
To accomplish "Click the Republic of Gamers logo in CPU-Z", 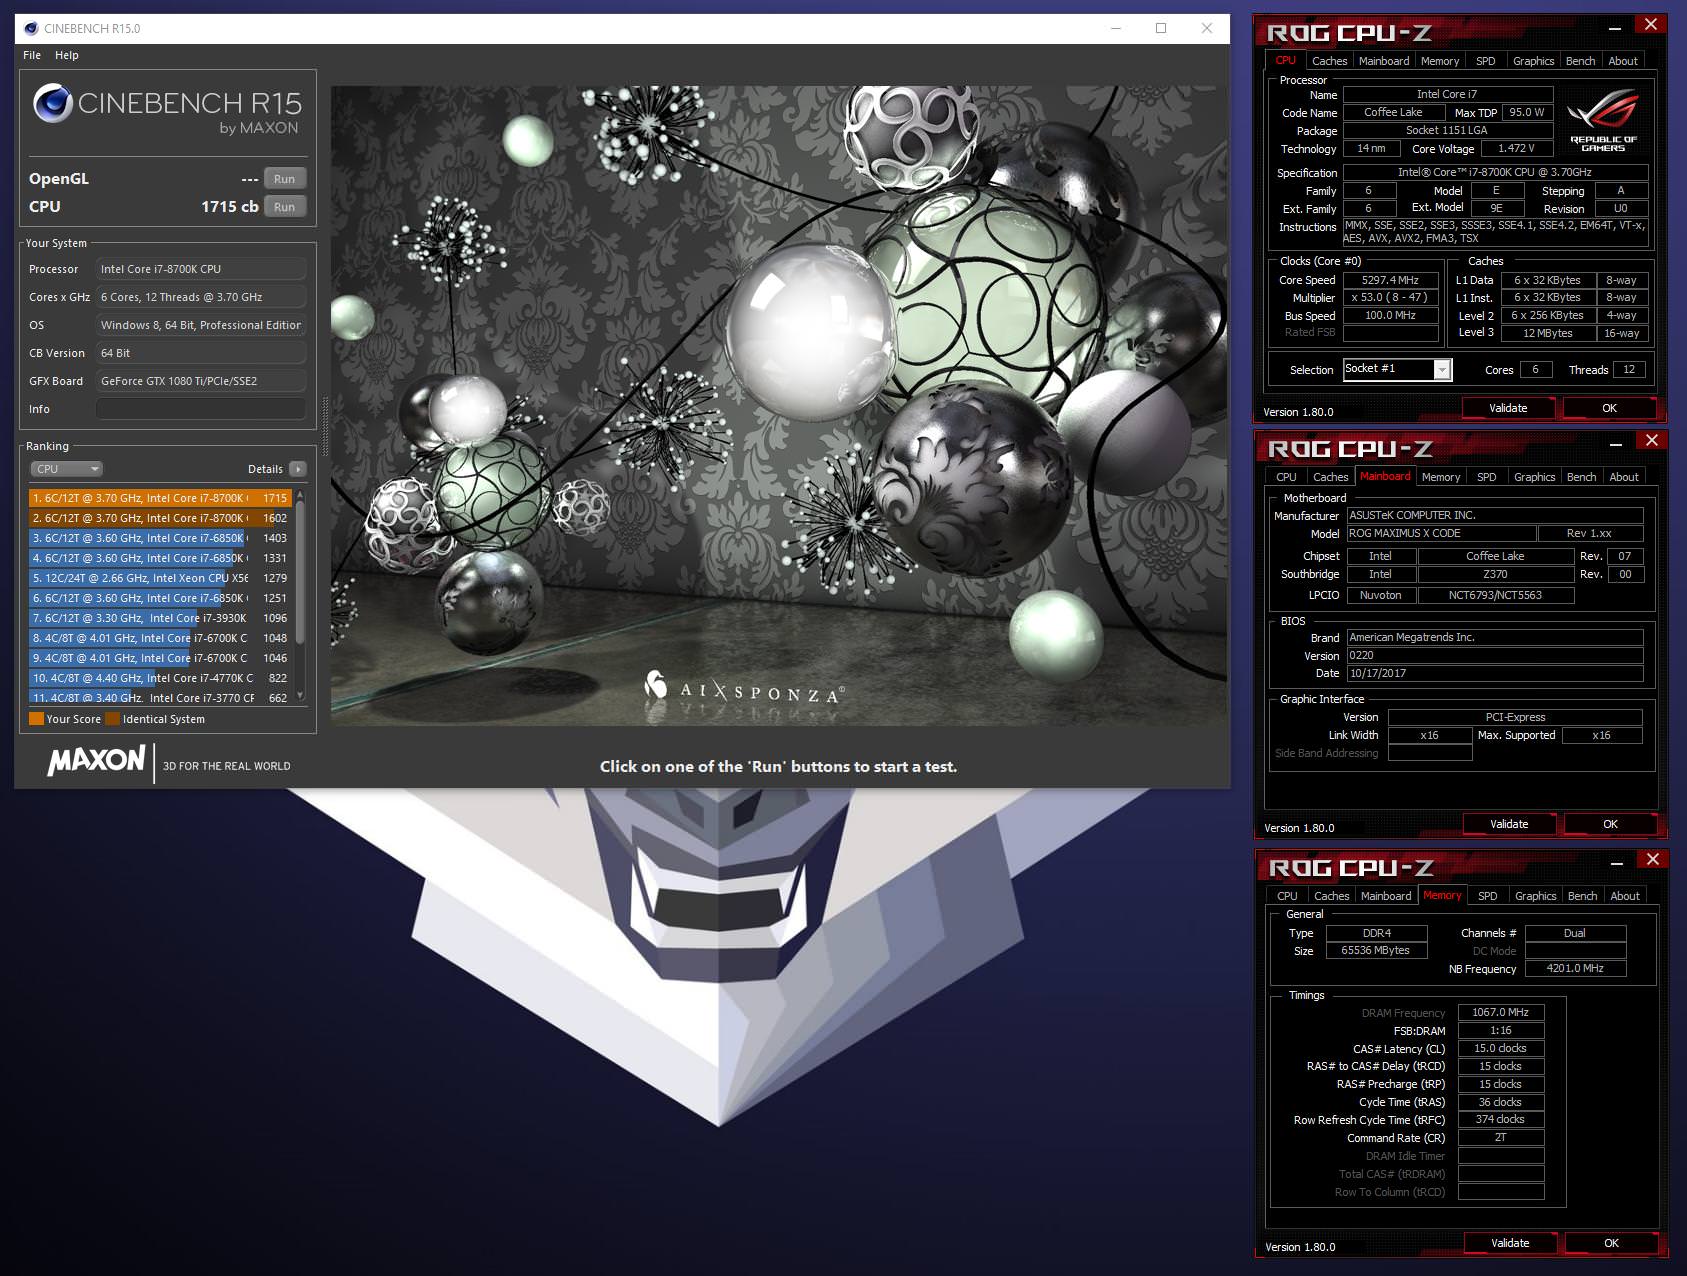I will (x=1603, y=121).
